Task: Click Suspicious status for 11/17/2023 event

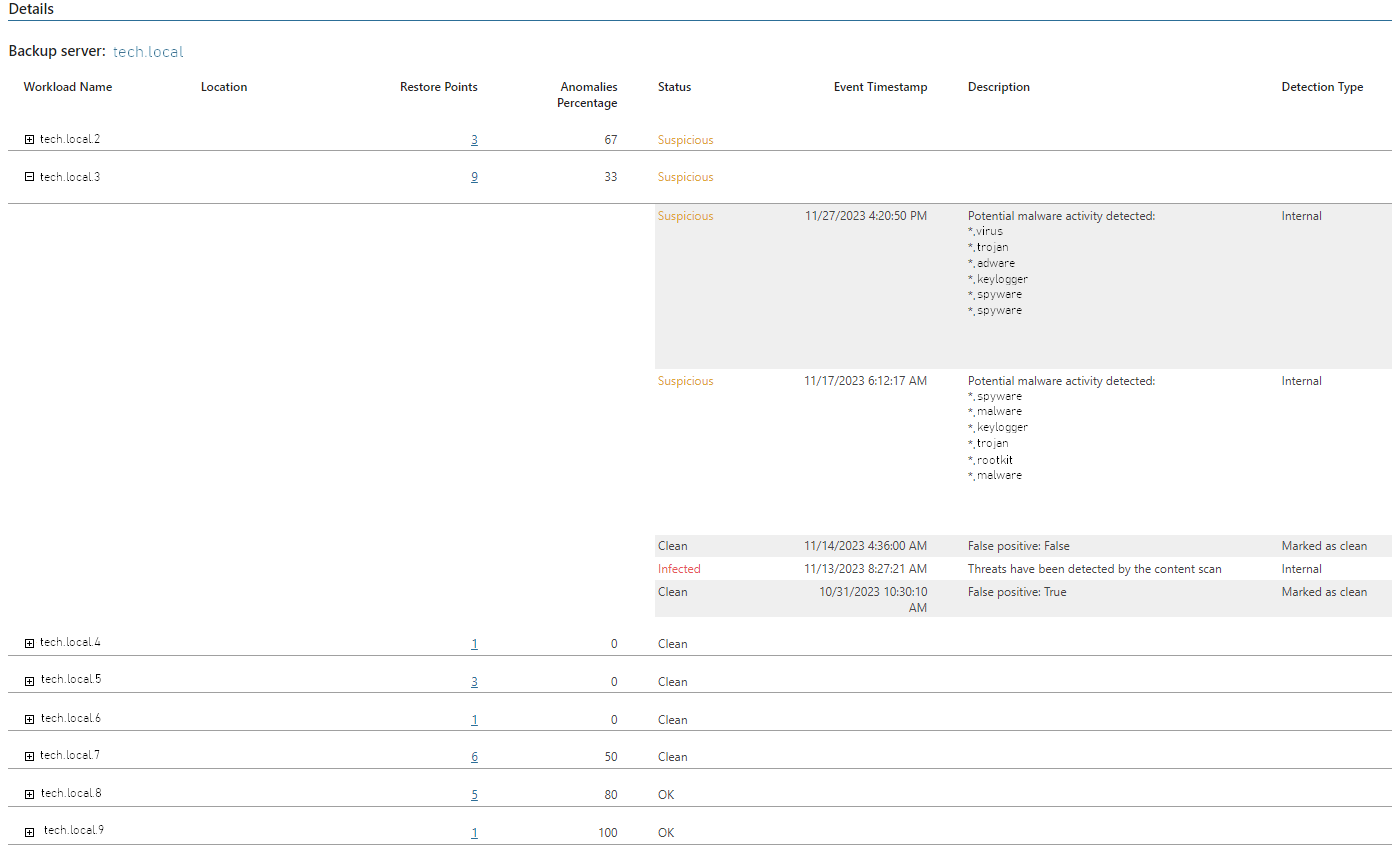Action: [x=686, y=381]
